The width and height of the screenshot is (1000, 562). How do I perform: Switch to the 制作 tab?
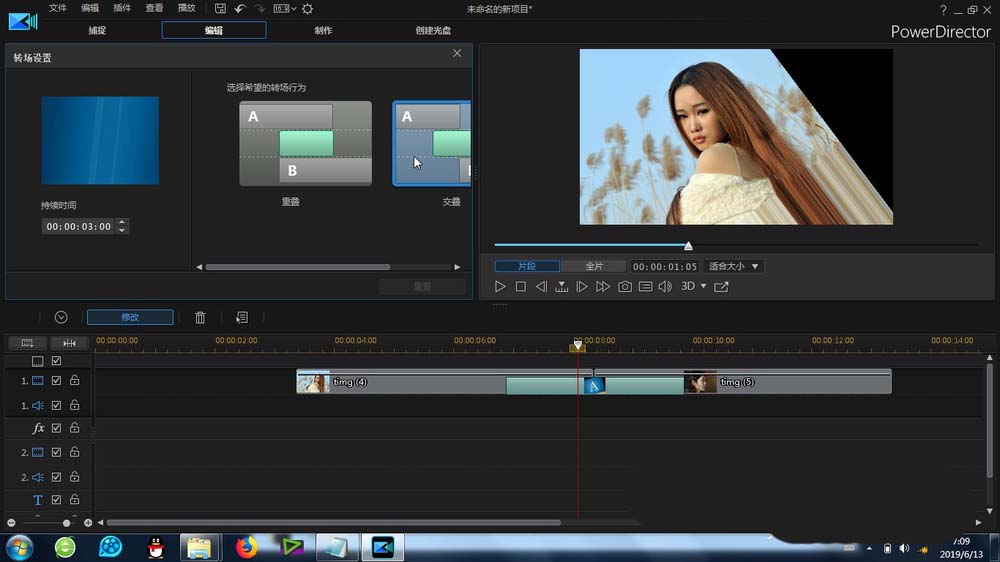324,30
